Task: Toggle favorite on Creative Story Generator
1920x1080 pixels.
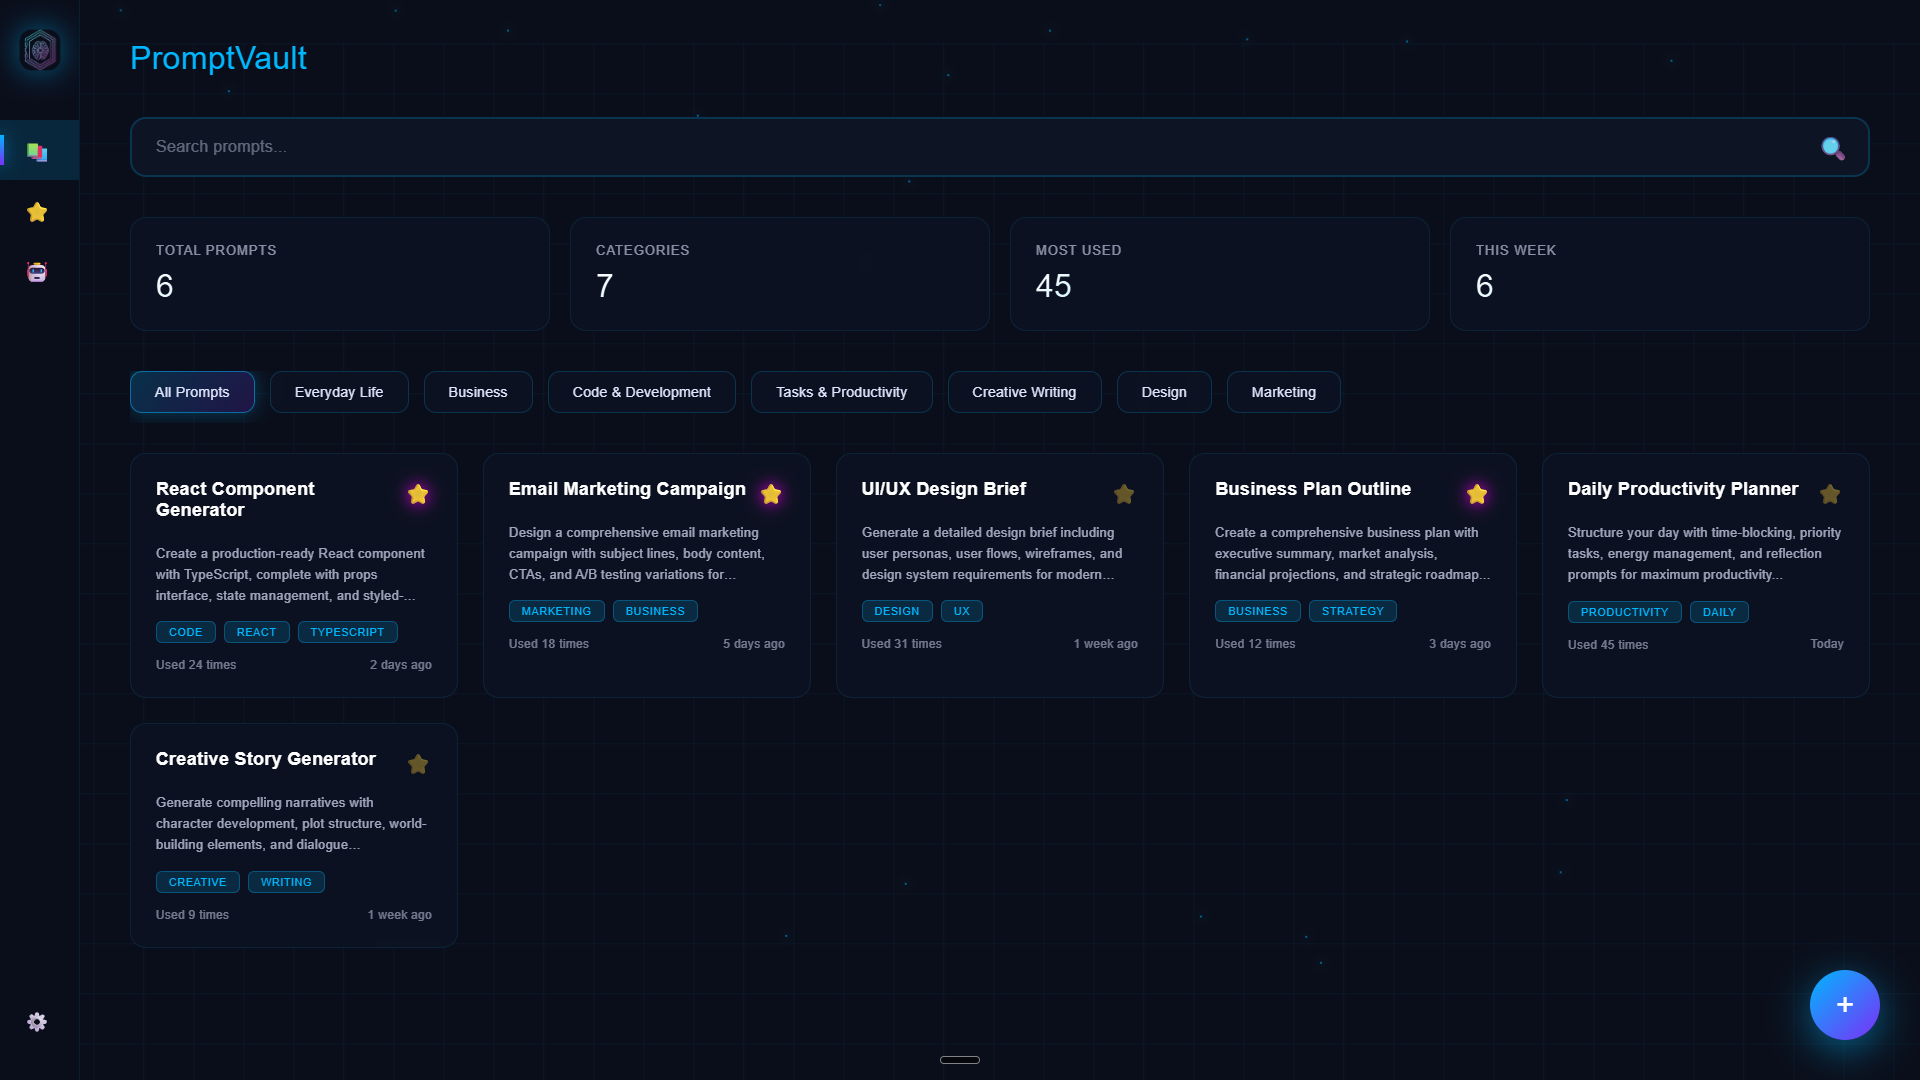Action: pyautogui.click(x=418, y=764)
